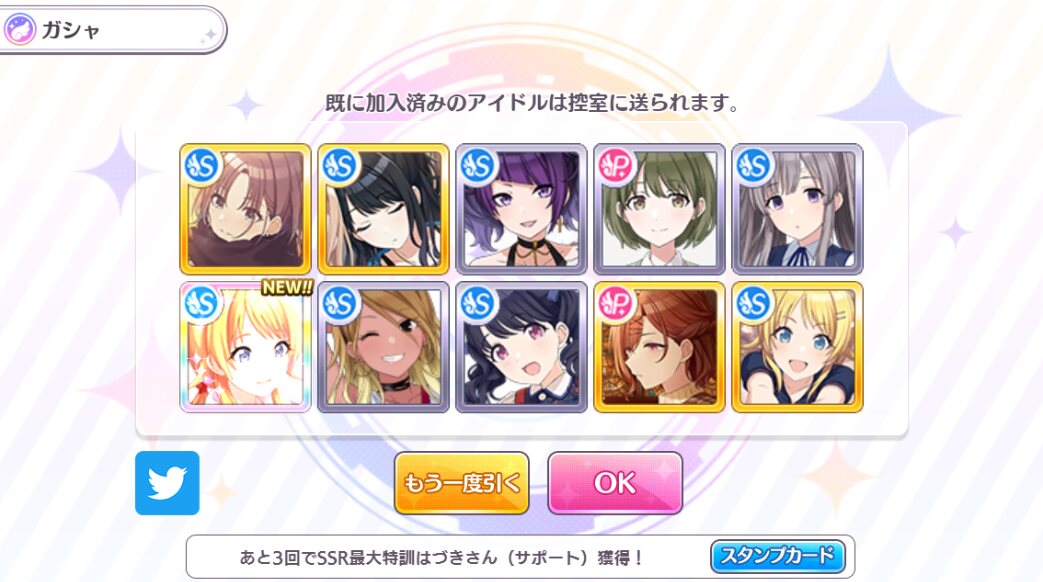The height and width of the screenshot is (582, 1043).
Task: Select the dark-haired idol with pink eyes
Action: coord(522,347)
